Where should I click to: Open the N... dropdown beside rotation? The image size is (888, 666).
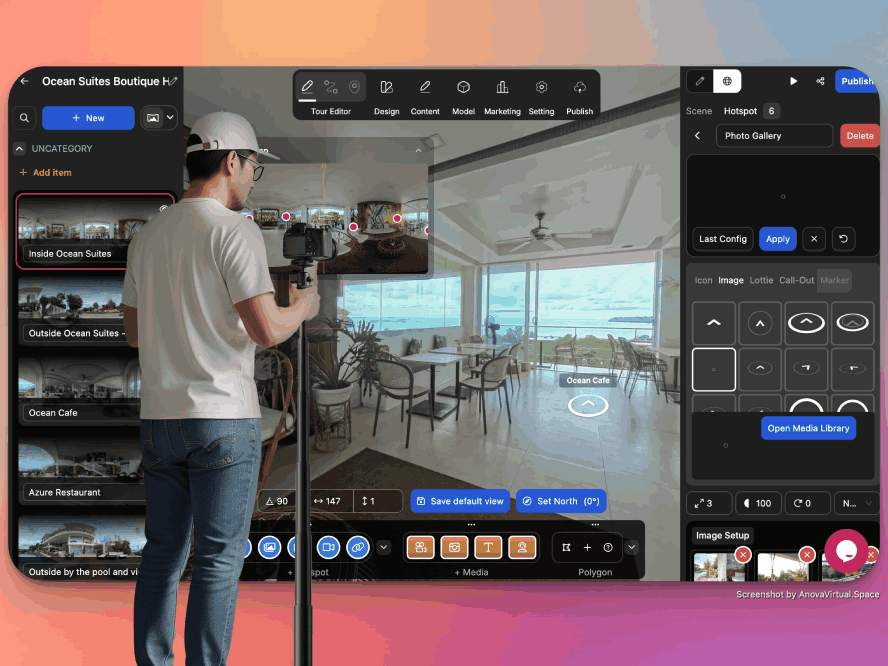(856, 503)
